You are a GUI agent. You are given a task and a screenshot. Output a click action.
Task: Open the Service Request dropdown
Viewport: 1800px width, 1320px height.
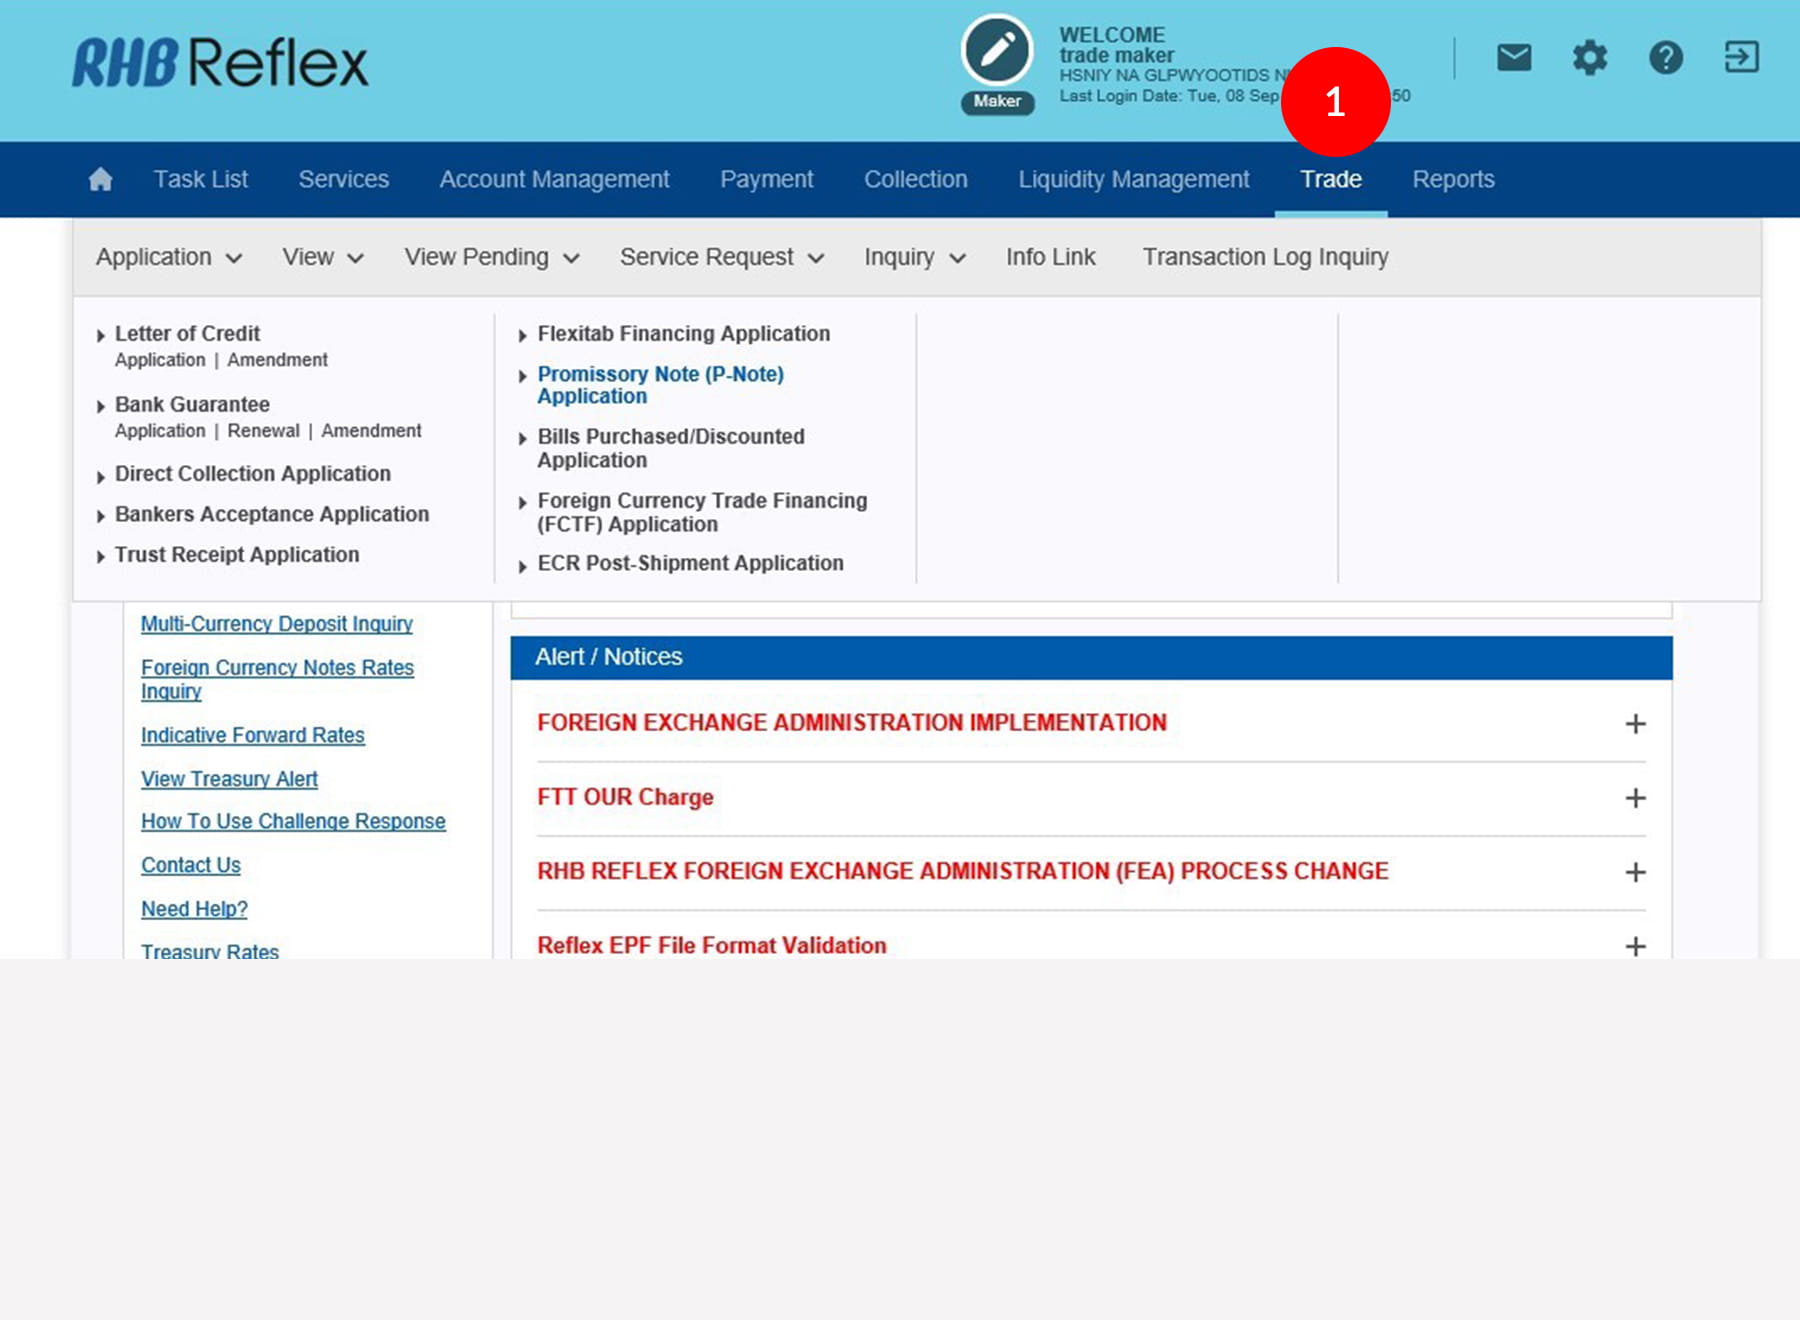721,258
